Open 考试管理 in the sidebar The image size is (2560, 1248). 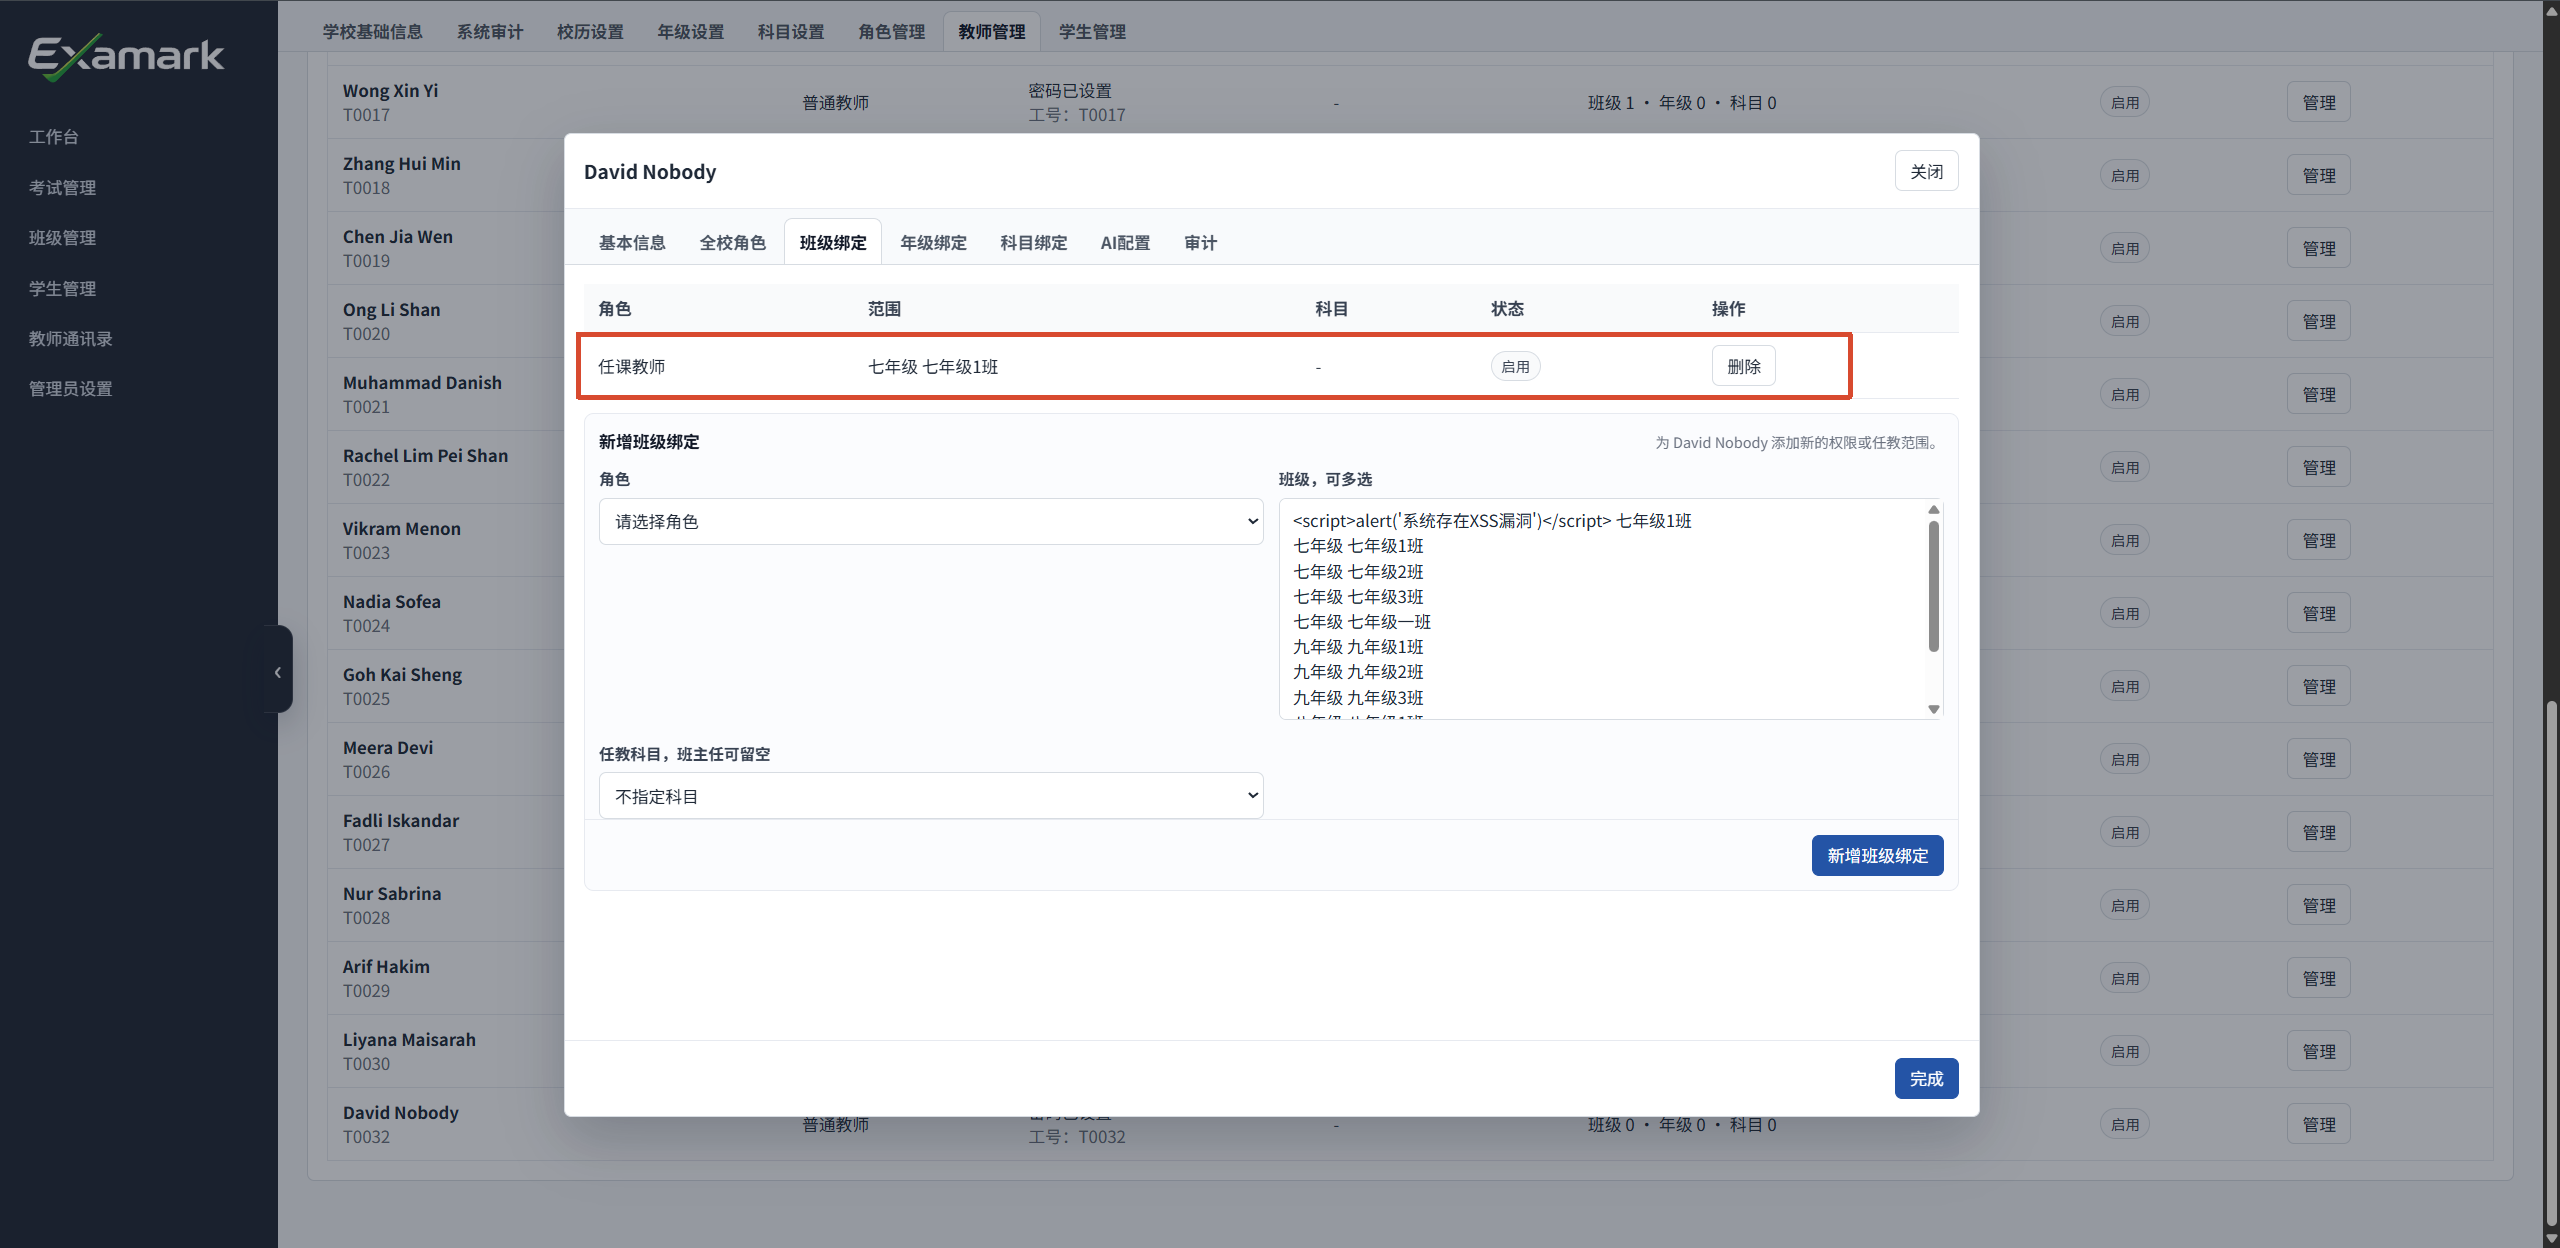point(62,187)
